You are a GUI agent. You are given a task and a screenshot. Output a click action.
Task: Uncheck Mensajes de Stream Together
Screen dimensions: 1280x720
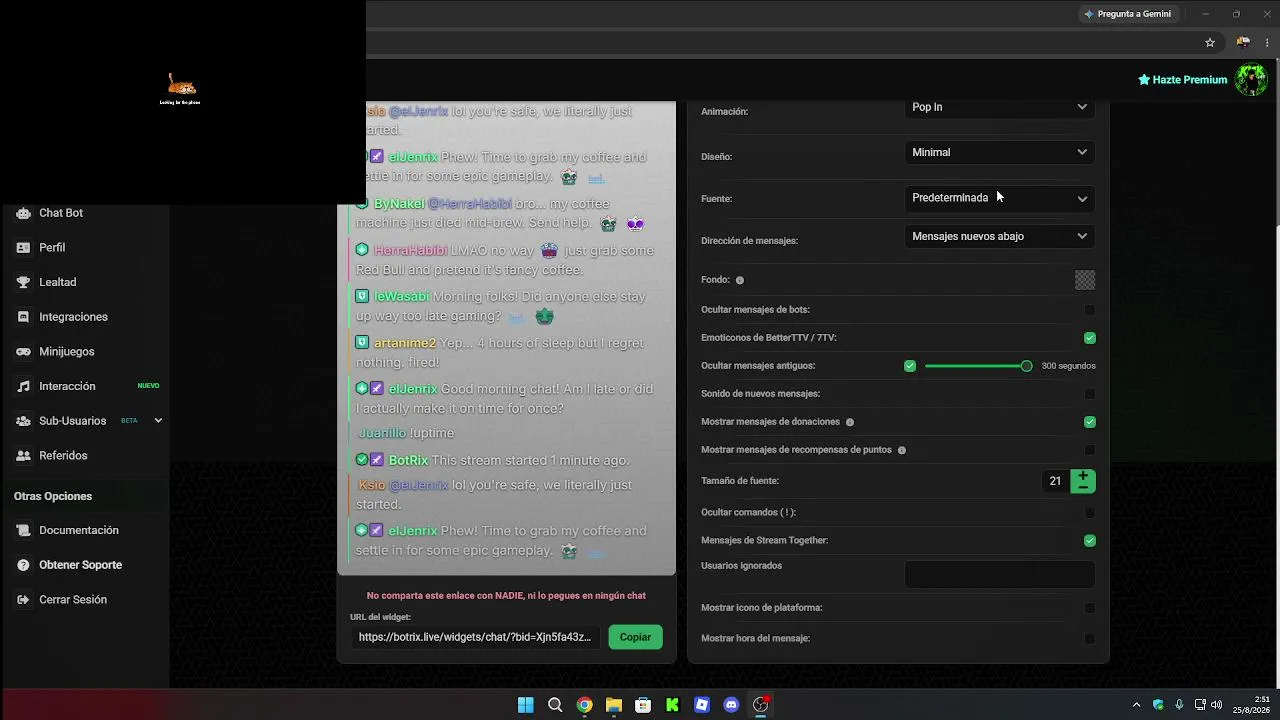[1090, 541]
